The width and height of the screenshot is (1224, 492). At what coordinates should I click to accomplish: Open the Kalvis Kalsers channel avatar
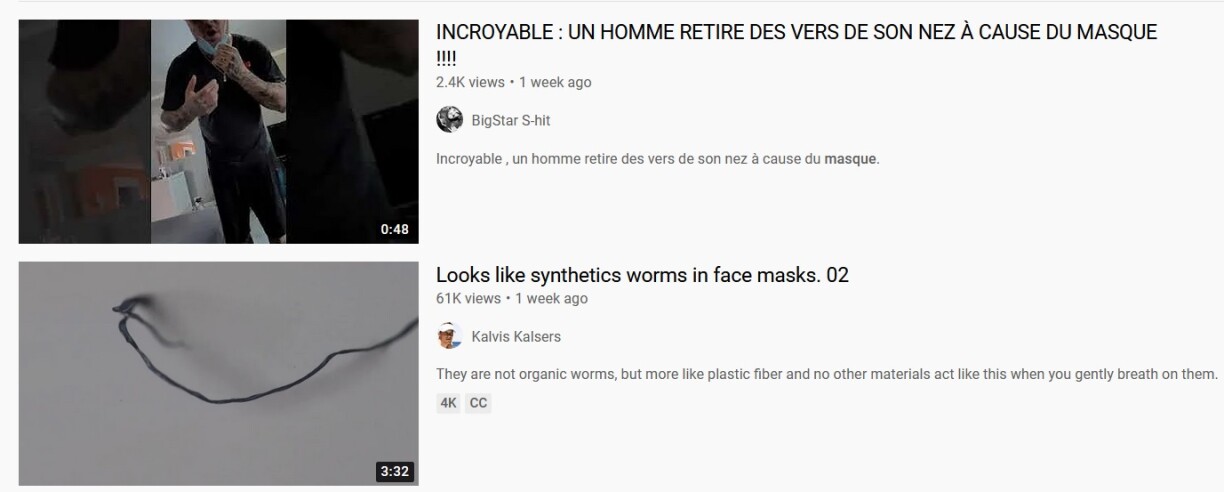point(449,337)
